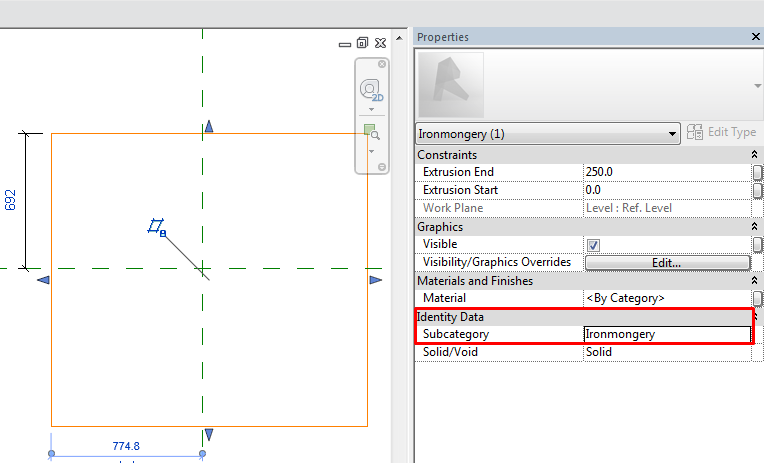This screenshot has height=463, width=764.
Task: Click the Edit Type button
Action: tap(721, 132)
